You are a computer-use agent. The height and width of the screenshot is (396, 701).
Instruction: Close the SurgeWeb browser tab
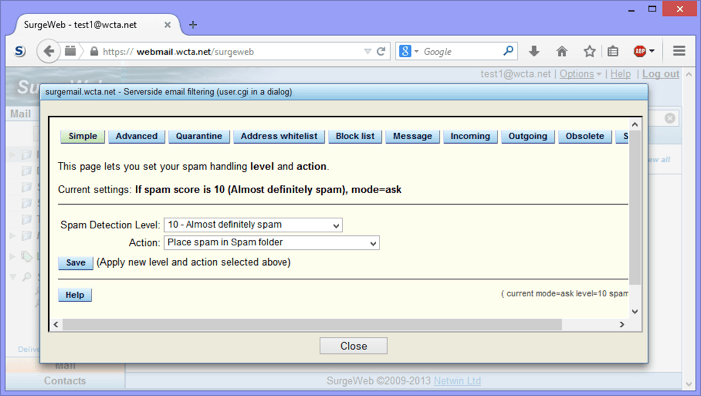click(x=167, y=25)
